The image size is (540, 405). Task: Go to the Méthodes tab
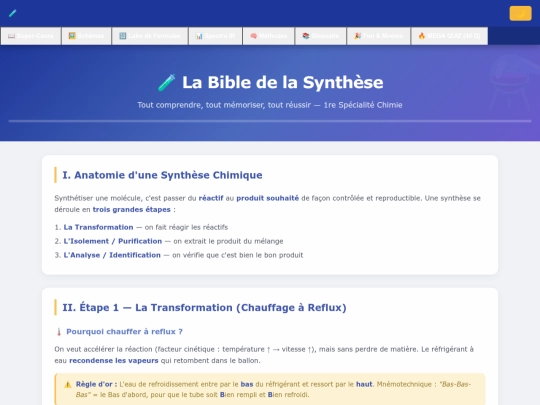coord(269,36)
